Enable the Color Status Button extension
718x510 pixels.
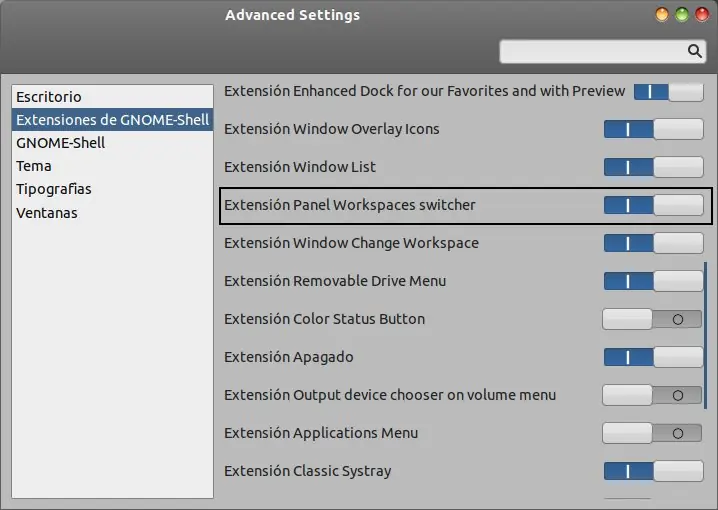pos(653,319)
